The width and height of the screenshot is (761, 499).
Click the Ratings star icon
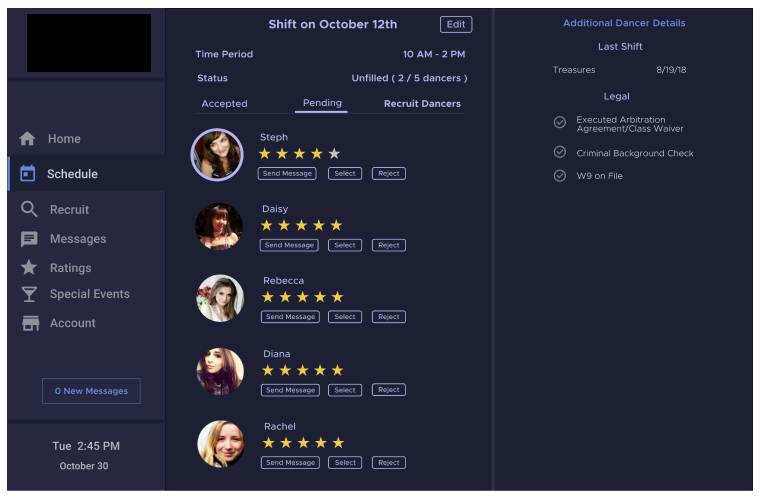[29, 268]
